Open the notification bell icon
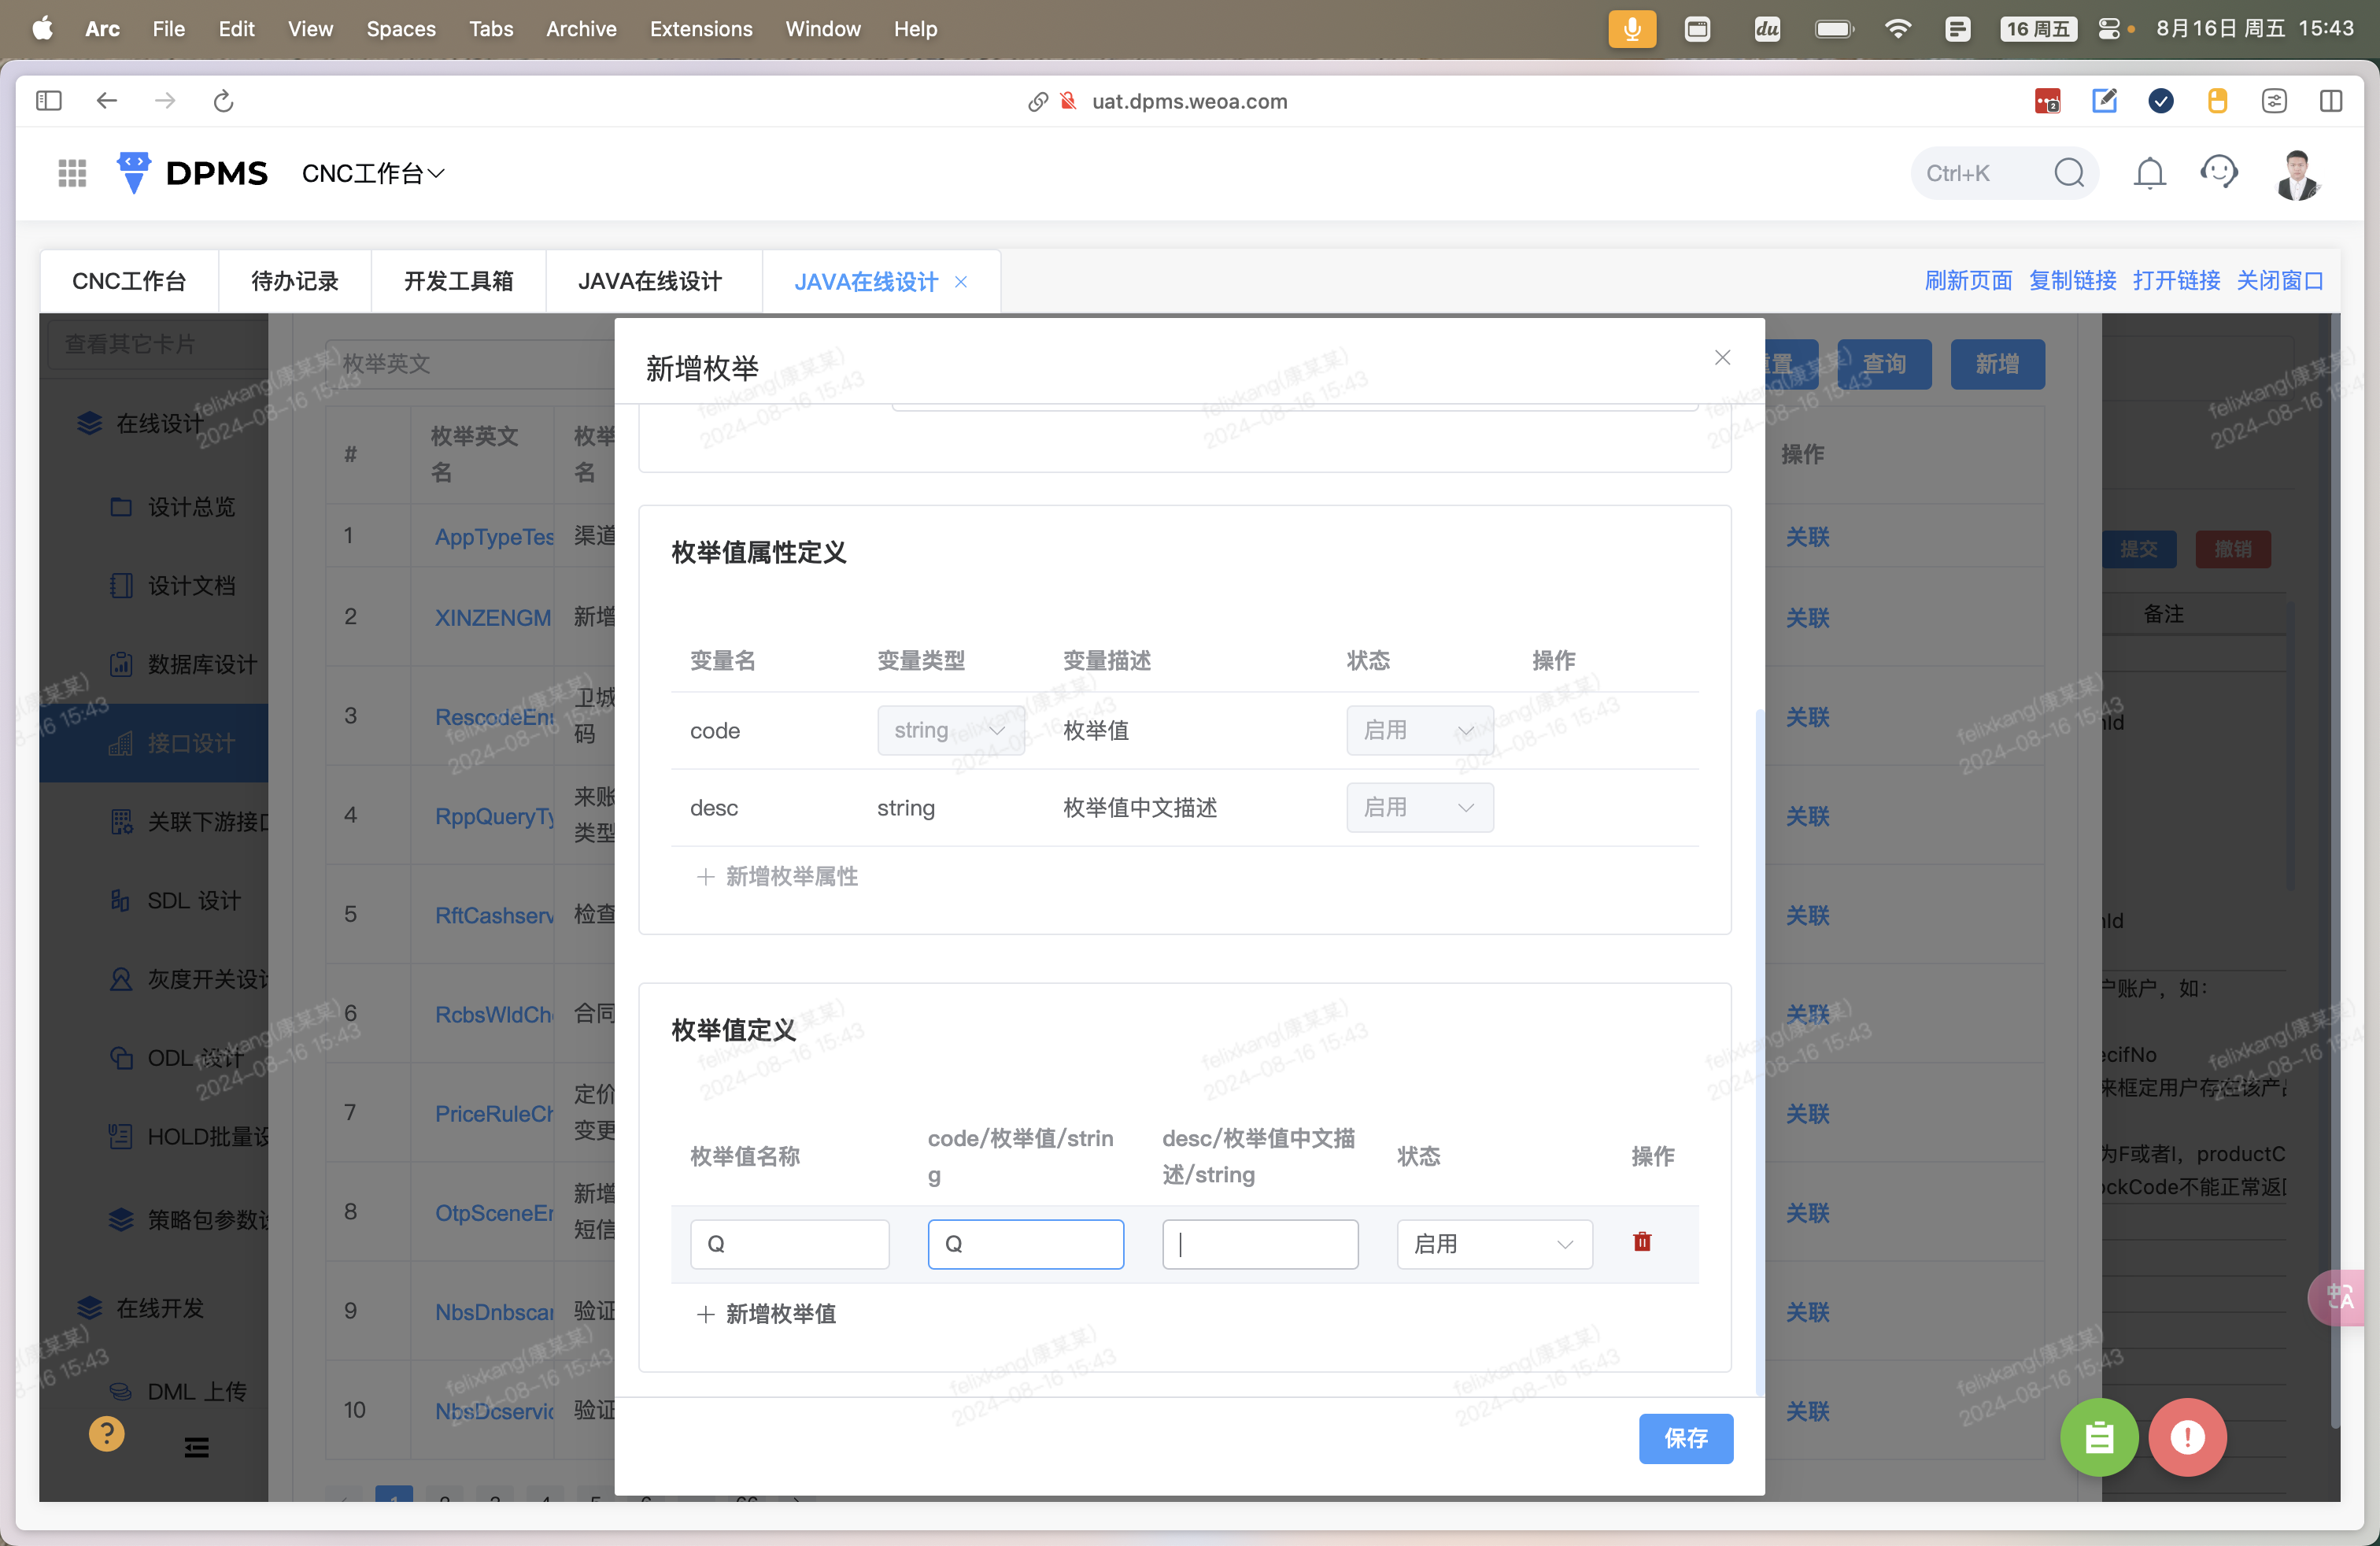The width and height of the screenshot is (2380, 1546). coord(2149,173)
